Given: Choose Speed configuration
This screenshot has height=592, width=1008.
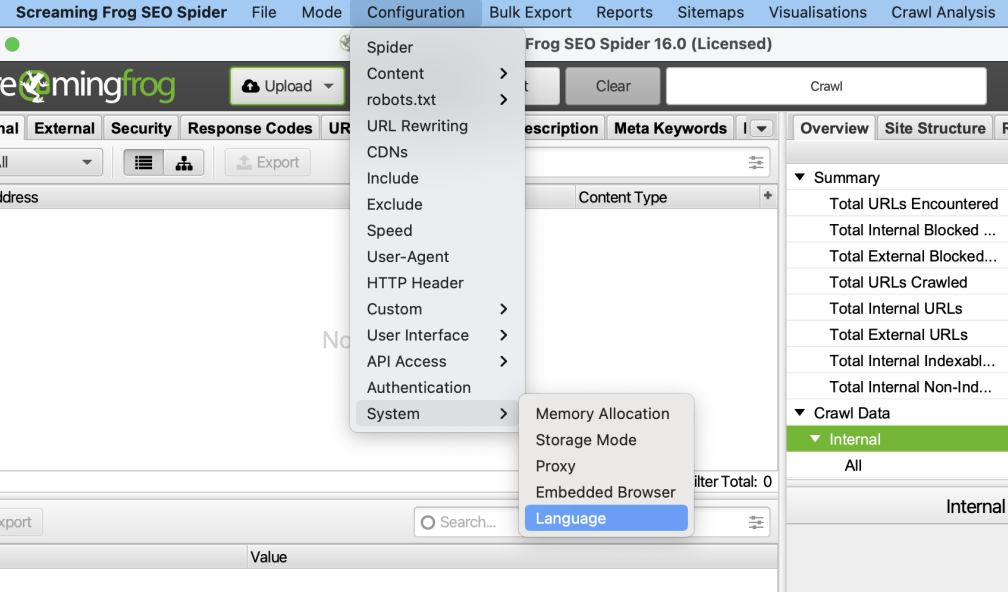Looking at the screenshot, I should (437, 231).
